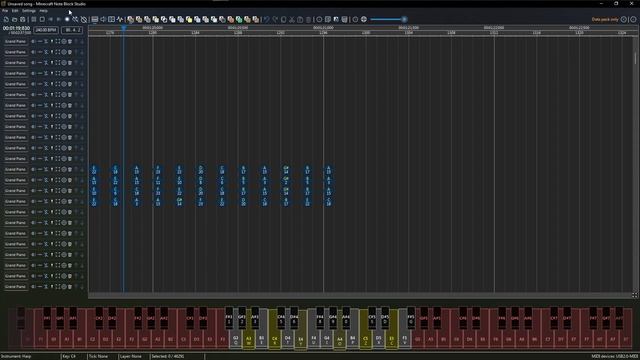Screen dimensions: 640x360
Task: Toggle lock on the bottom layer
Action: click(46, 287)
